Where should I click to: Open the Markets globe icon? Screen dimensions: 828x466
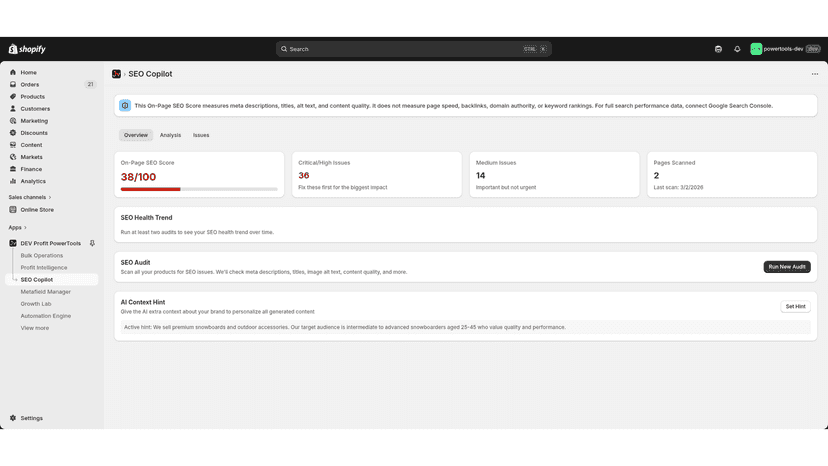click(13, 157)
